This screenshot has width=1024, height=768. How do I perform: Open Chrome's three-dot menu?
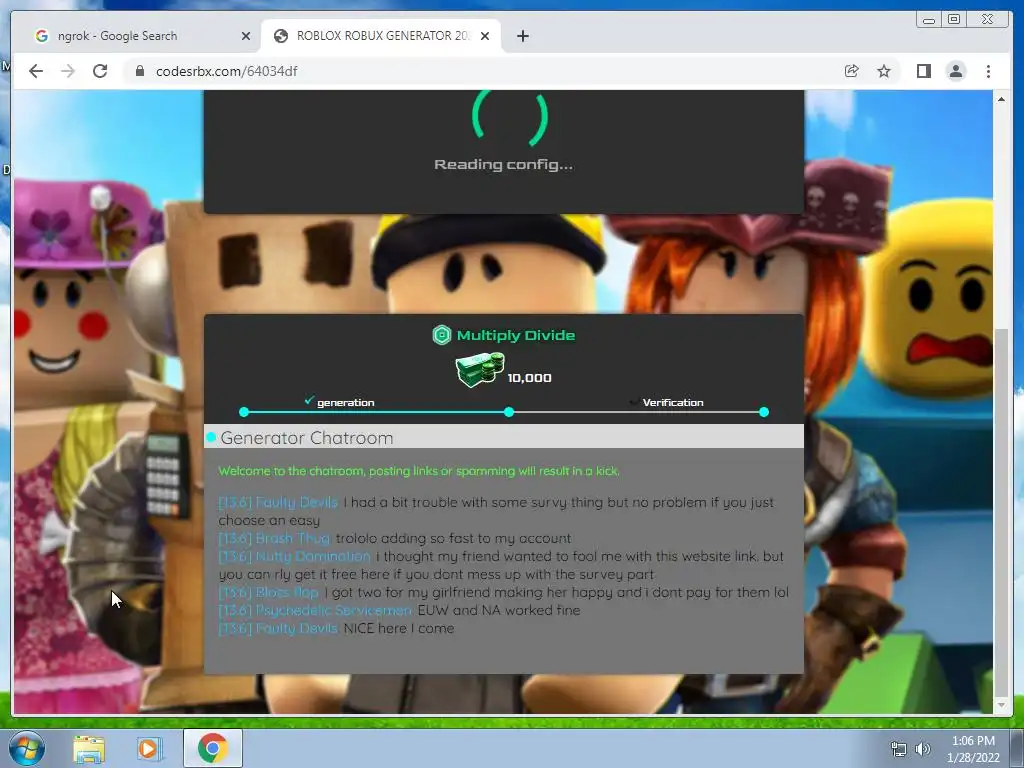(988, 71)
